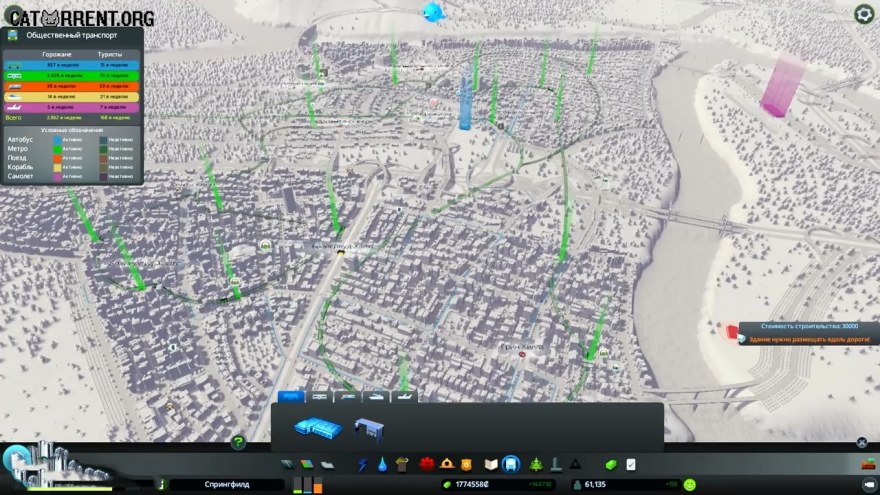Click the yellow ship row in statistics

pos(71,97)
